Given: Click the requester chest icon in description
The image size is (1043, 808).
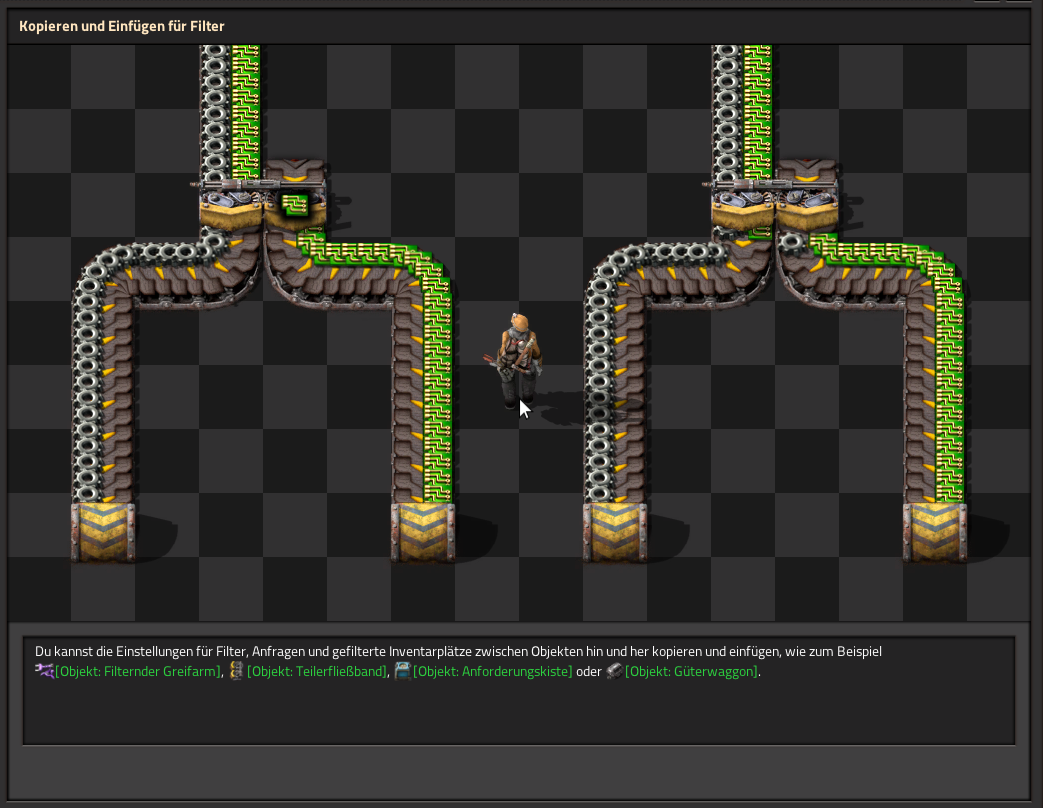Looking at the screenshot, I should 402,671.
